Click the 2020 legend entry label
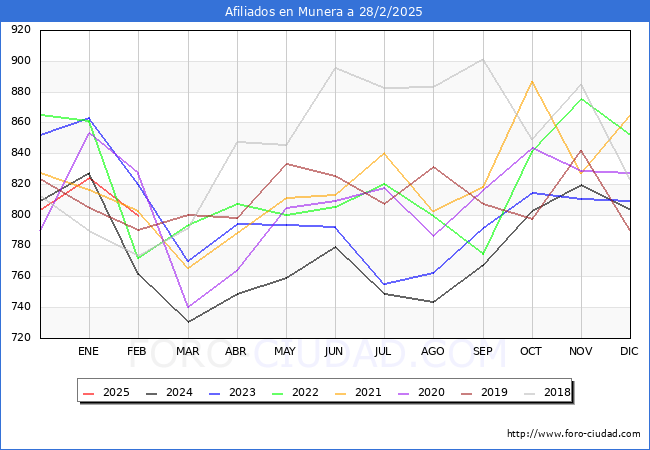This screenshot has height=450, width=650. point(431,392)
